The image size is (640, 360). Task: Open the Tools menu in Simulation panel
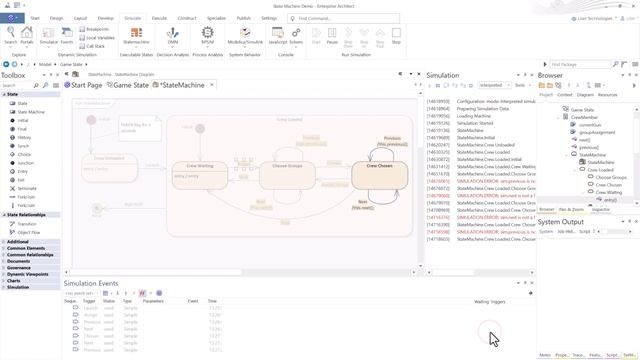click(522, 85)
